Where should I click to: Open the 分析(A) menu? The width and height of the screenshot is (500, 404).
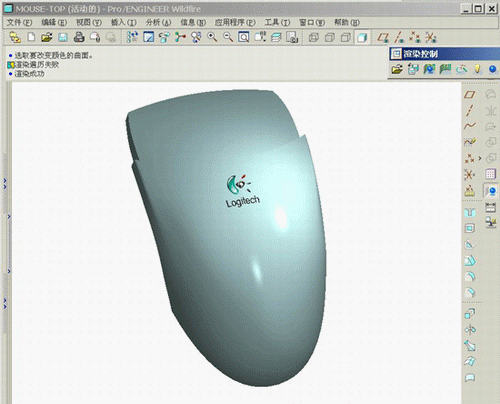tap(158, 22)
